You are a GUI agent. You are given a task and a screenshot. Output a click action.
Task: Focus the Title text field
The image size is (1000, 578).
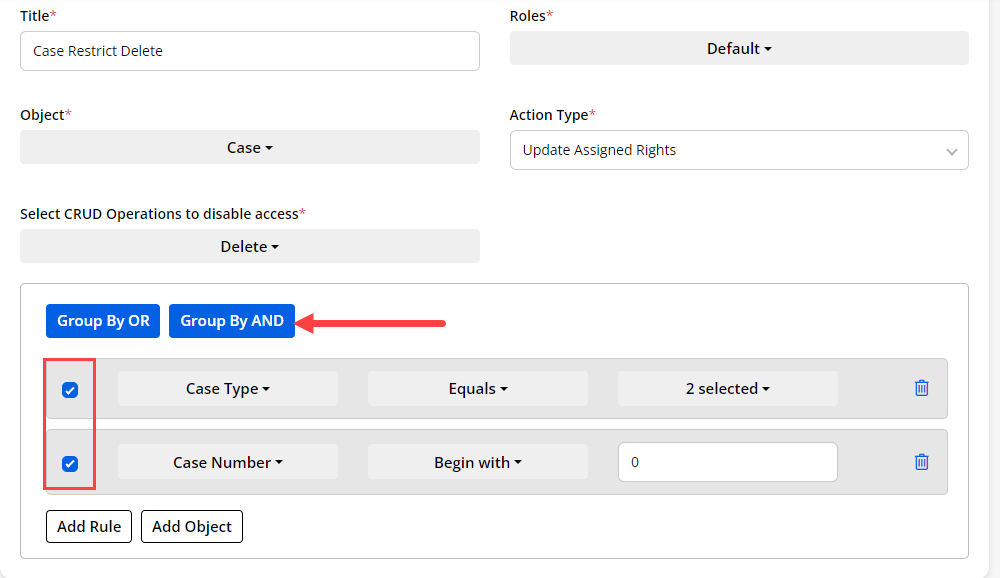click(x=249, y=51)
